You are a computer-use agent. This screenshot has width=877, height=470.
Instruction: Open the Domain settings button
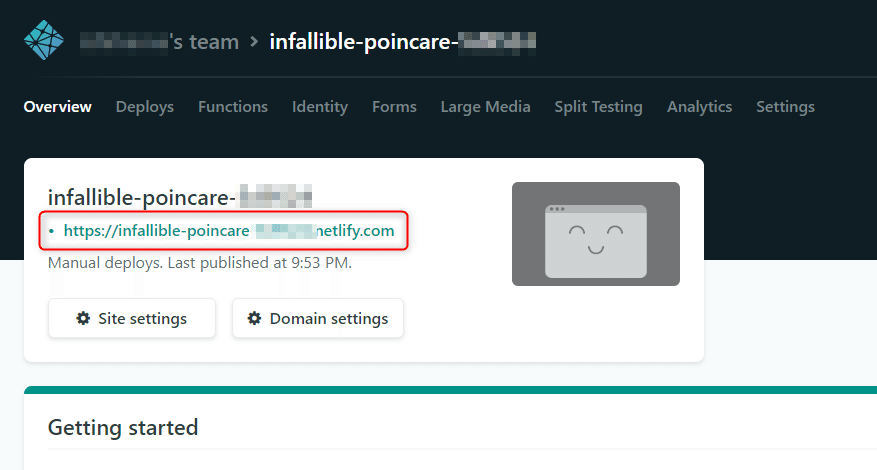point(318,318)
